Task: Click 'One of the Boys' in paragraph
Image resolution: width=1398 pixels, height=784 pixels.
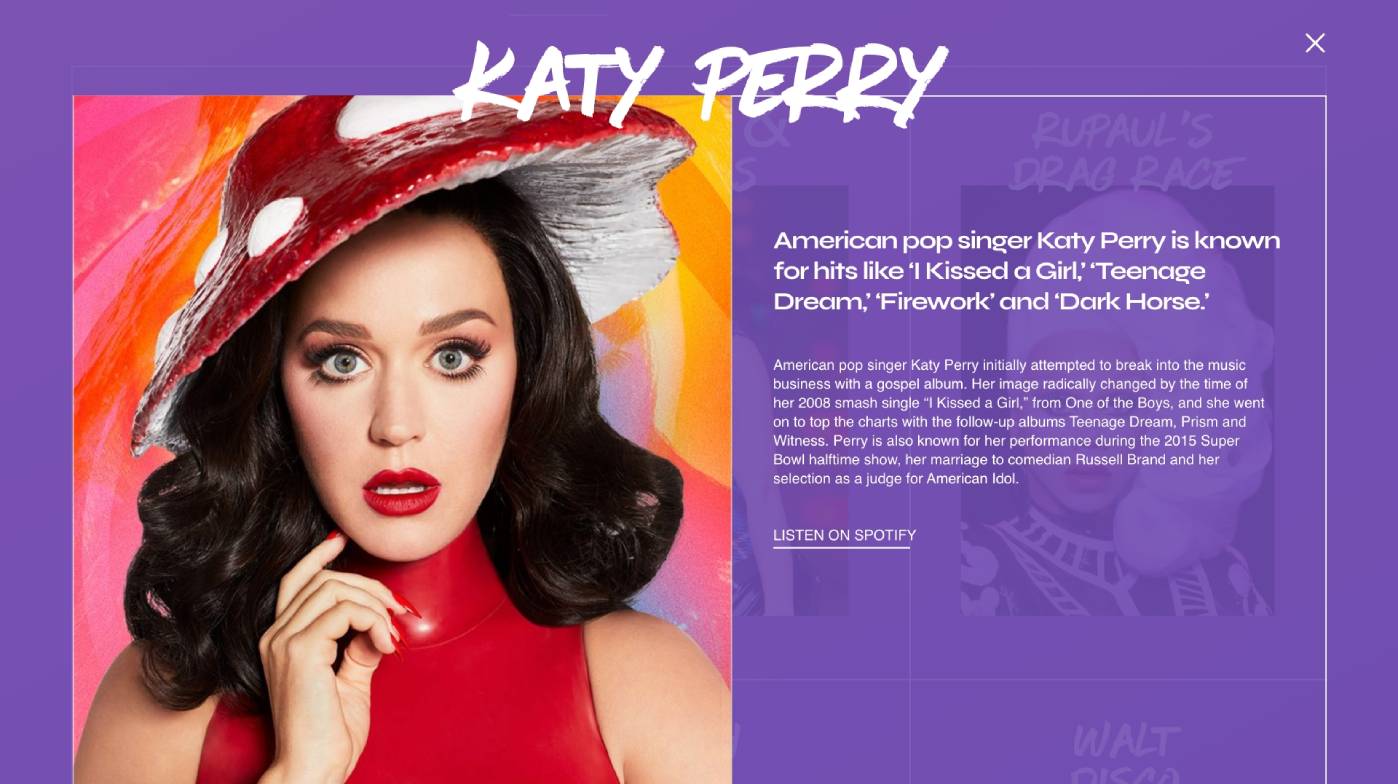Action: point(1115,403)
